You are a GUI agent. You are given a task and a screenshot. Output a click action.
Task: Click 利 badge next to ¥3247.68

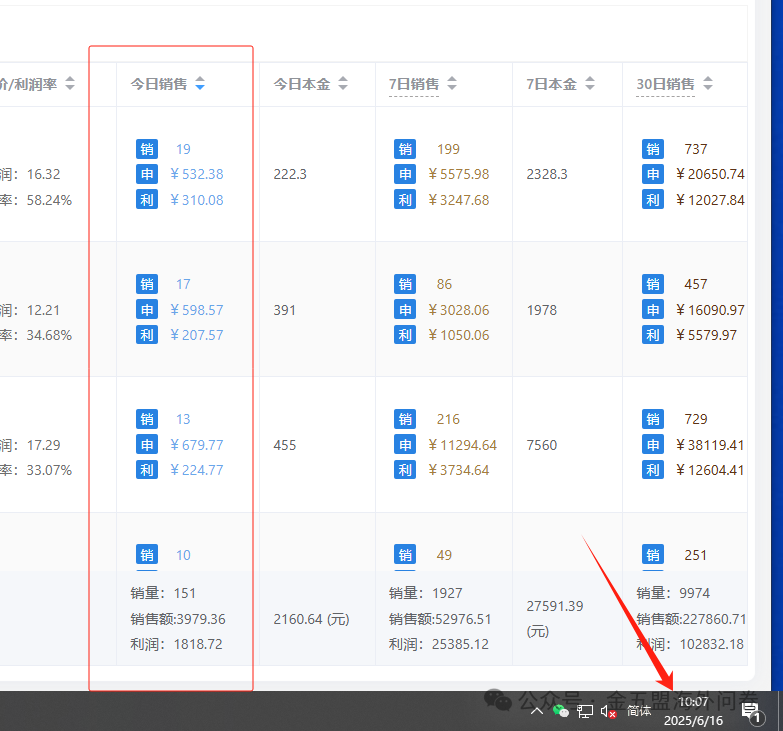click(x=405, y=200)
